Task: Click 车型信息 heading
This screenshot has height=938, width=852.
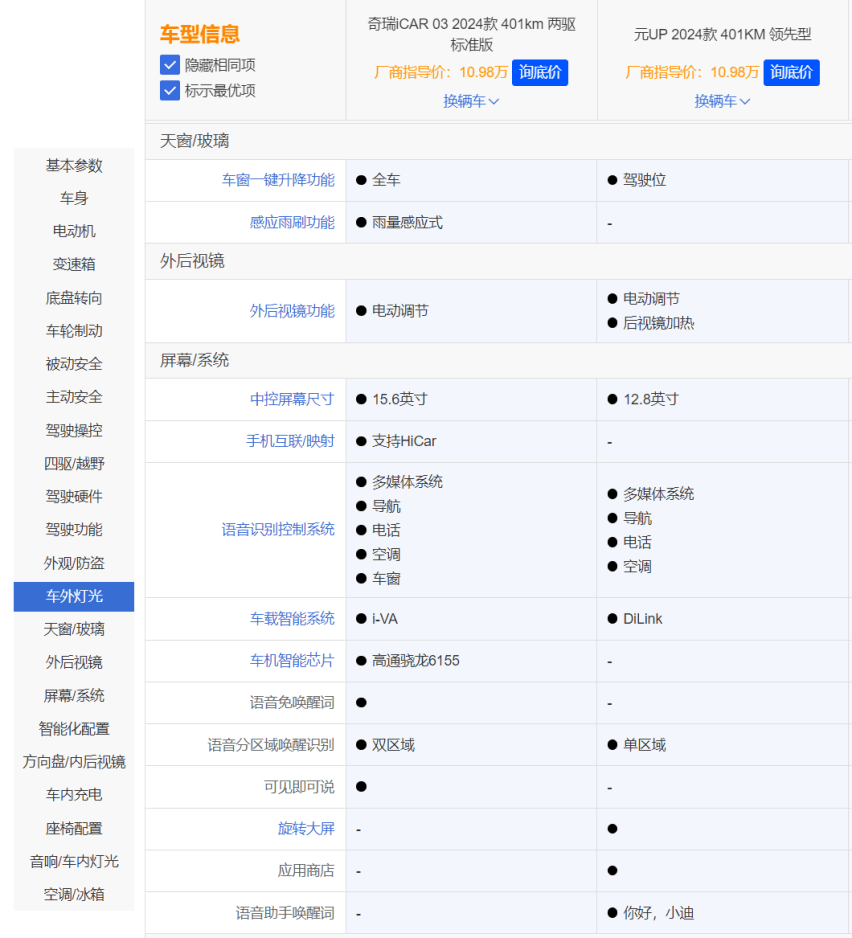Action: pyautogui.click(x=200, y=34)
